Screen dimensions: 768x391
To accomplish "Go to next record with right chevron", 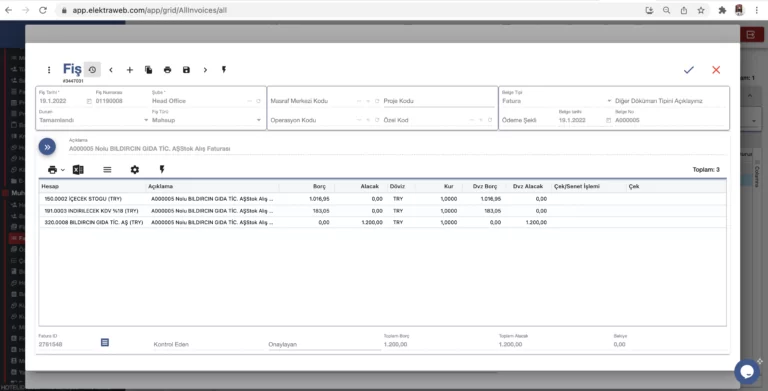I will (x=205, y=70).
